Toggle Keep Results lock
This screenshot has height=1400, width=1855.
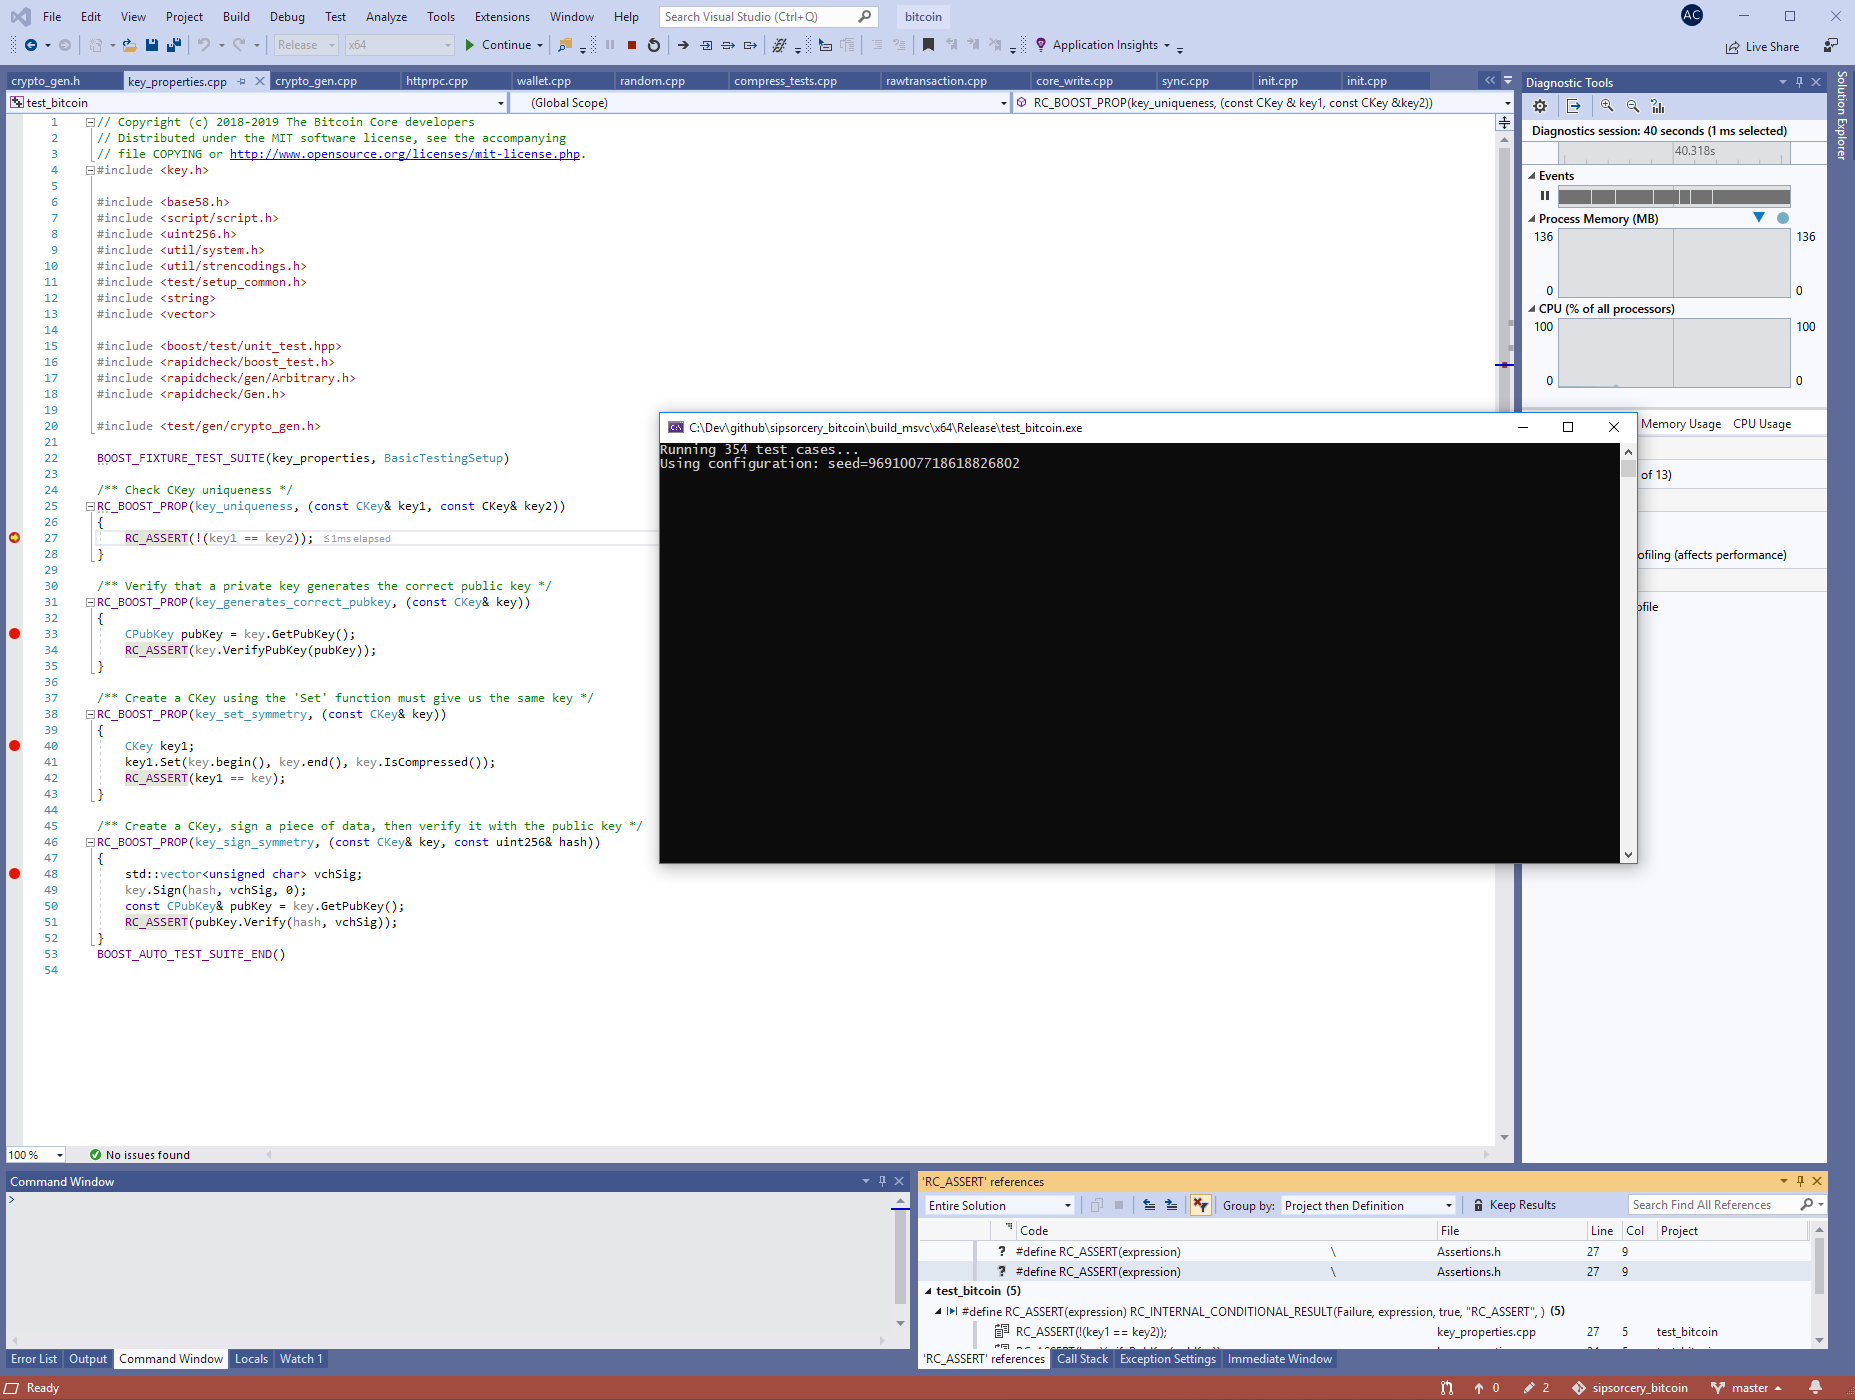1514,1205
